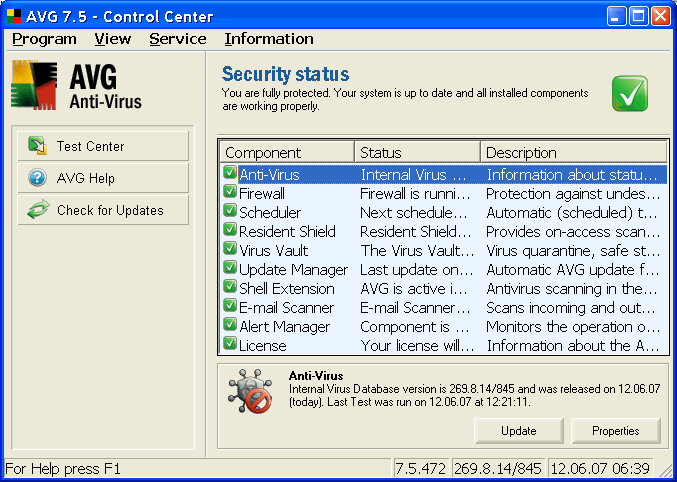Open AVG Help
Screen dimensions: 677x482
point(103,178)
